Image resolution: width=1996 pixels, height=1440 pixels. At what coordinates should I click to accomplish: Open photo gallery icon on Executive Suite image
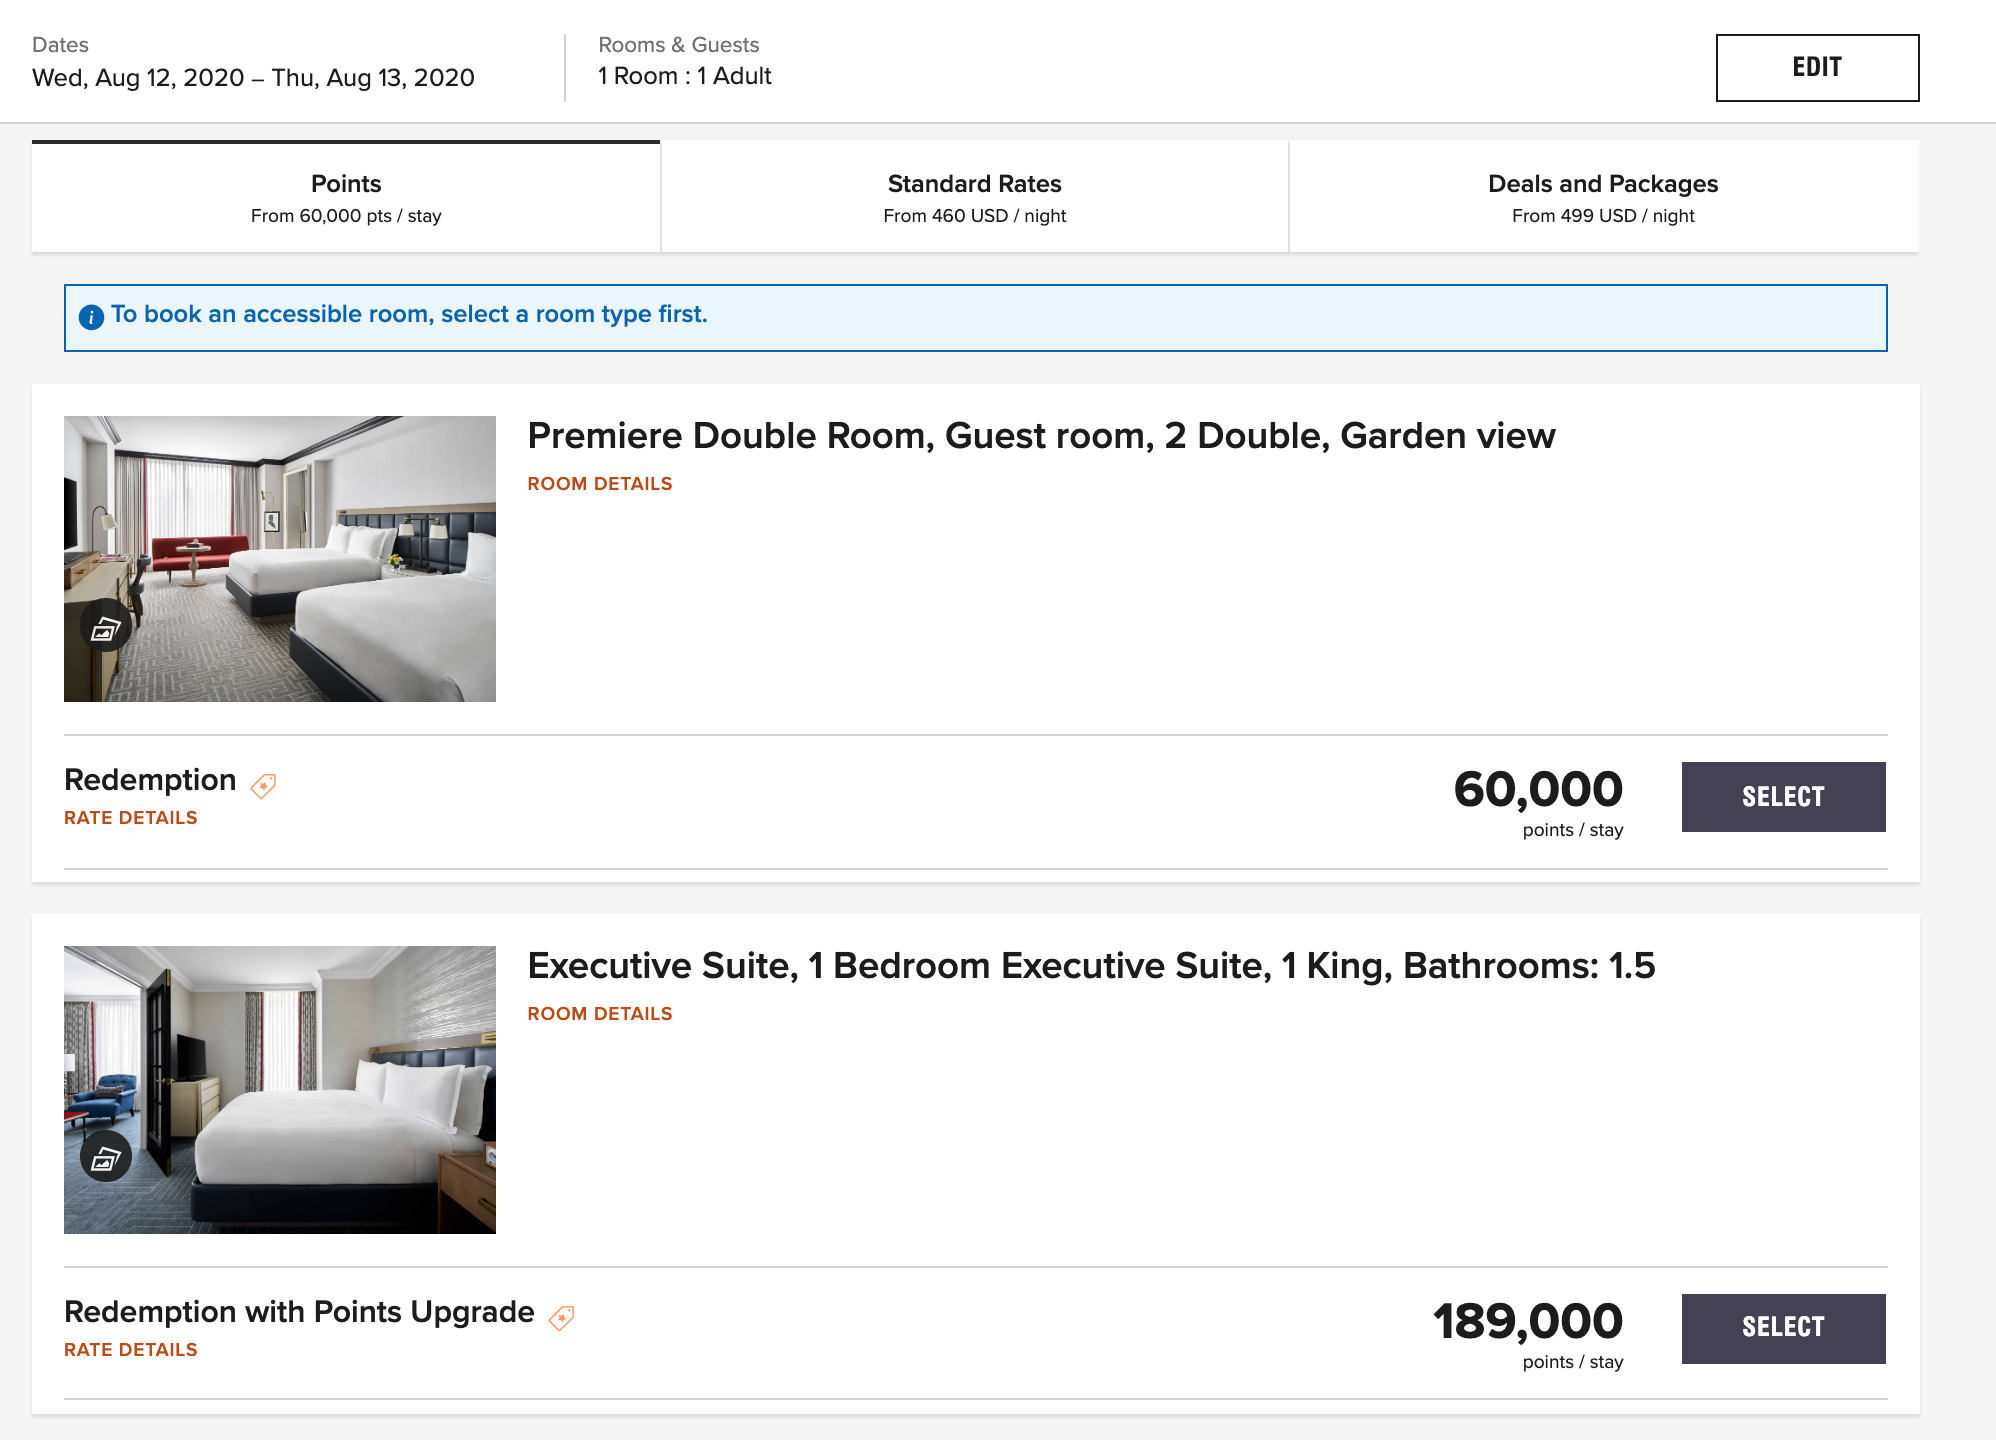105,1157
